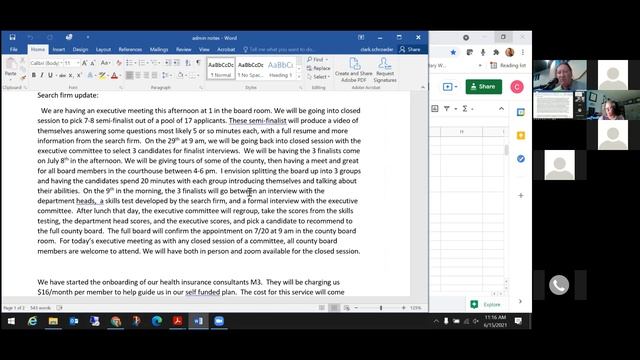Toggle the Print Layout view in status bar

click(334, 308)
